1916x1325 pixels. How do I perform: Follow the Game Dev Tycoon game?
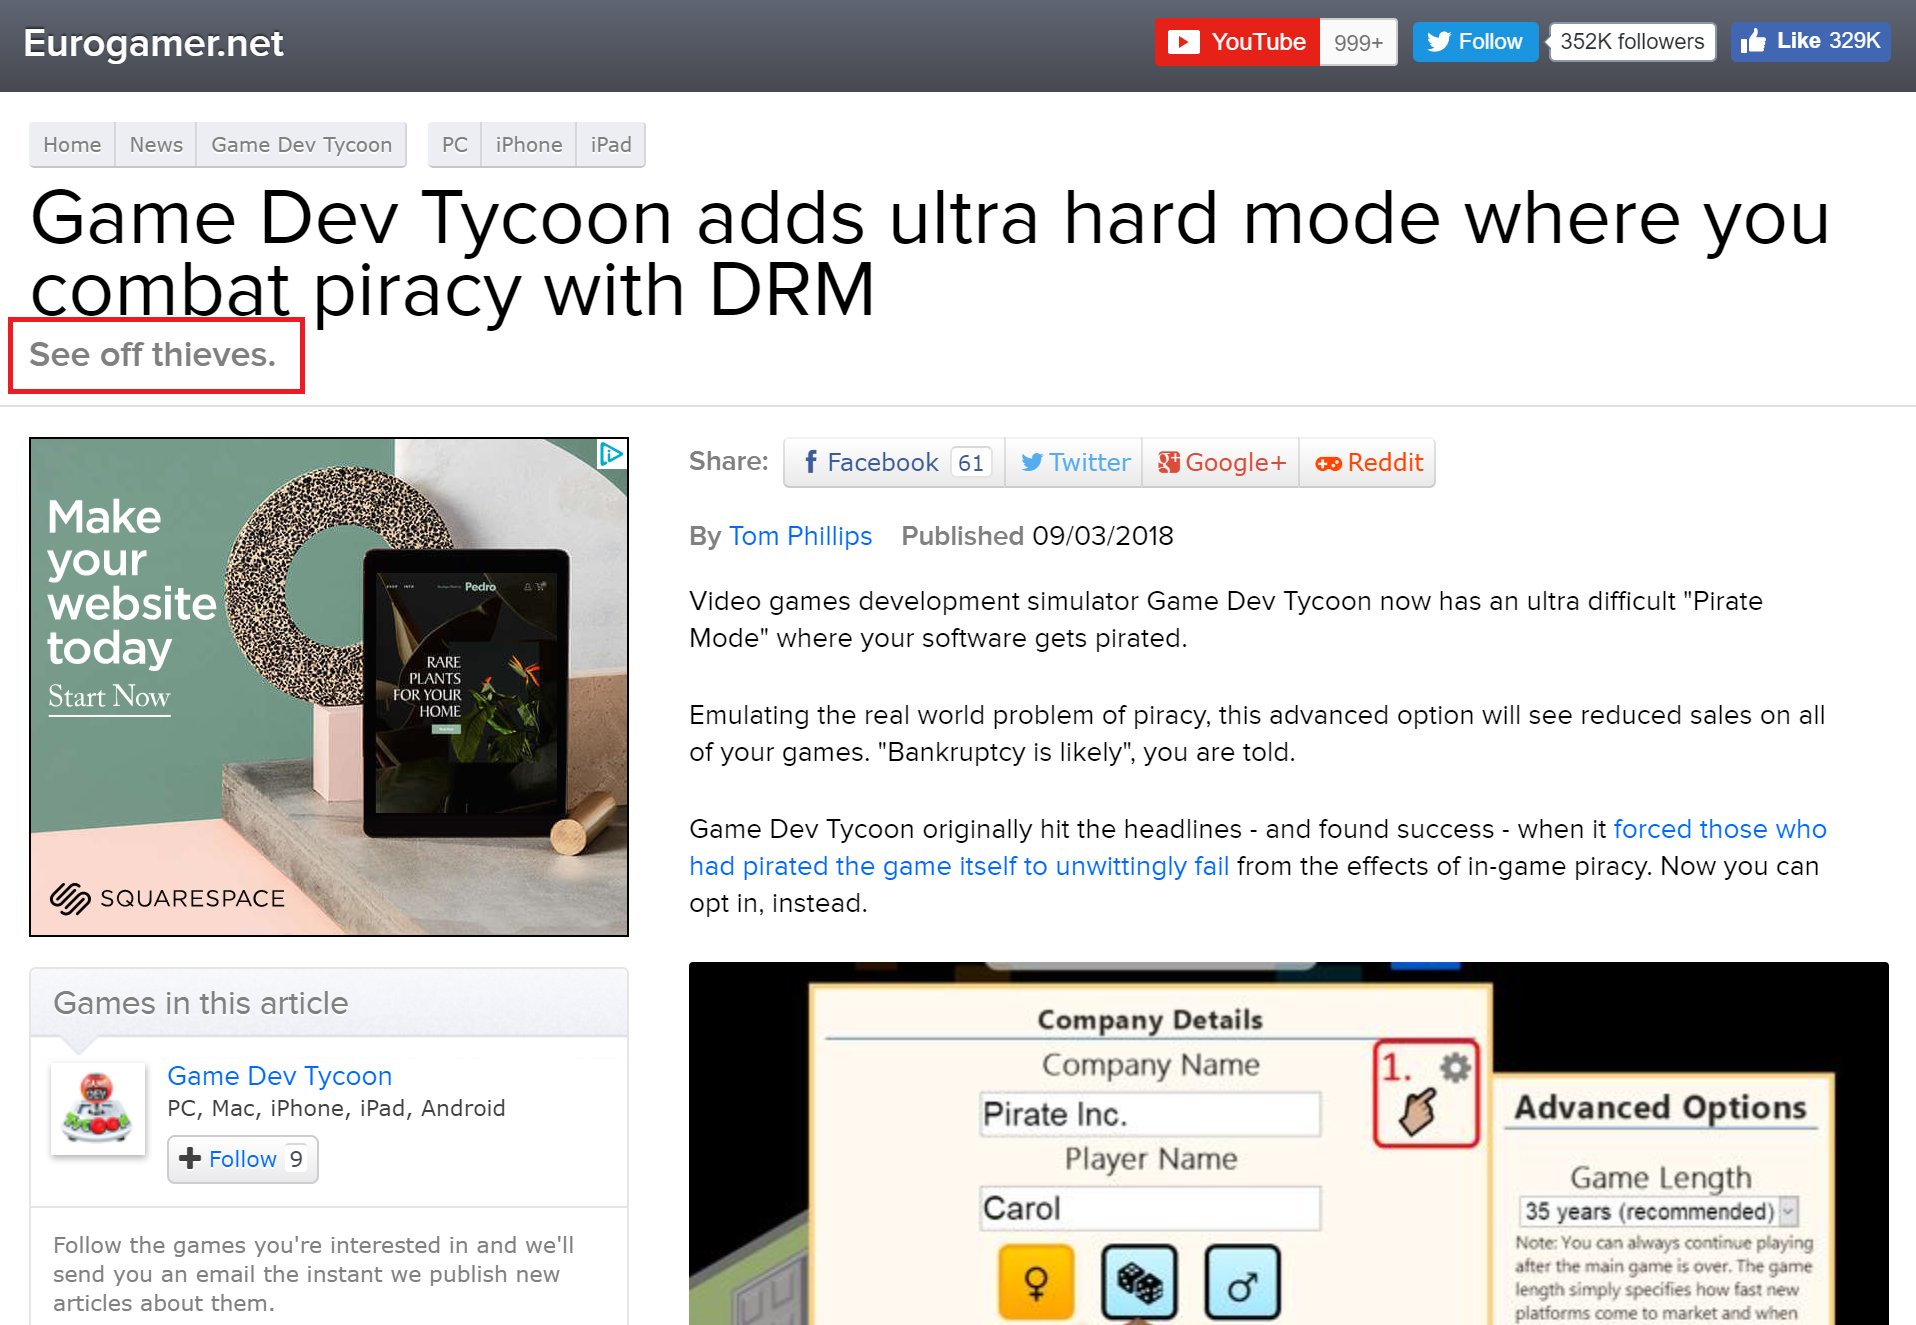(x=242, y=1159)
